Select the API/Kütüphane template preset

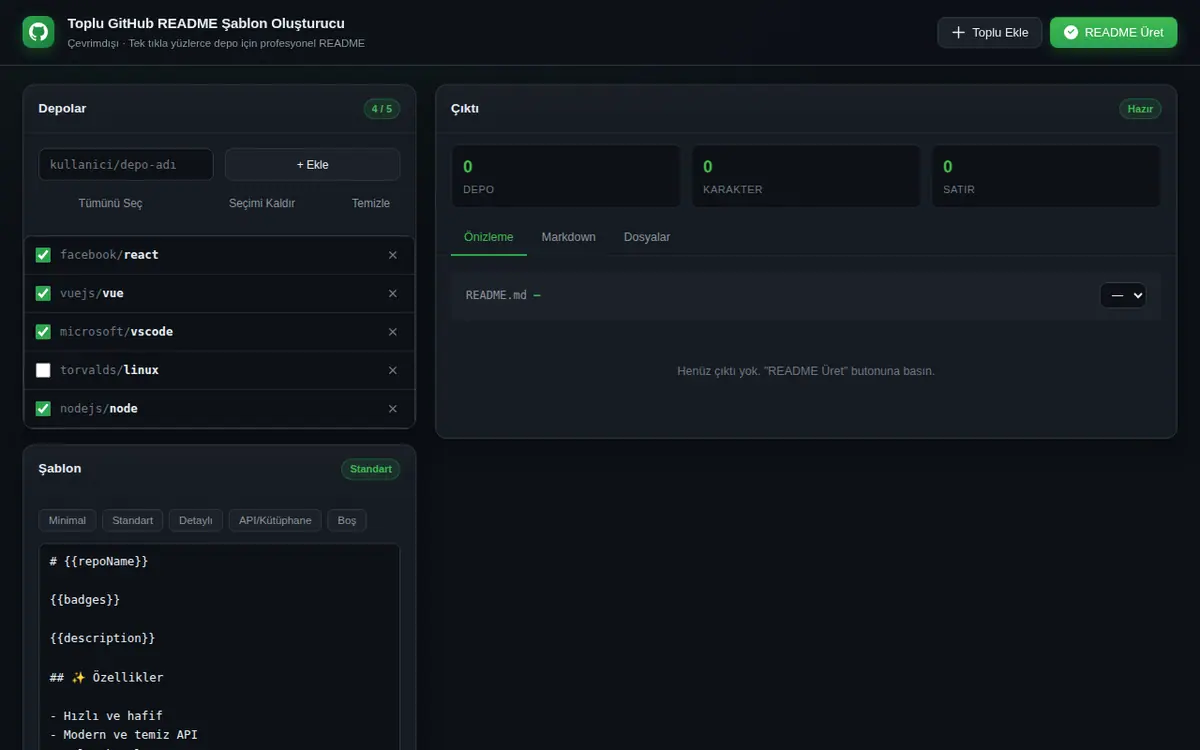pos(275,520)
